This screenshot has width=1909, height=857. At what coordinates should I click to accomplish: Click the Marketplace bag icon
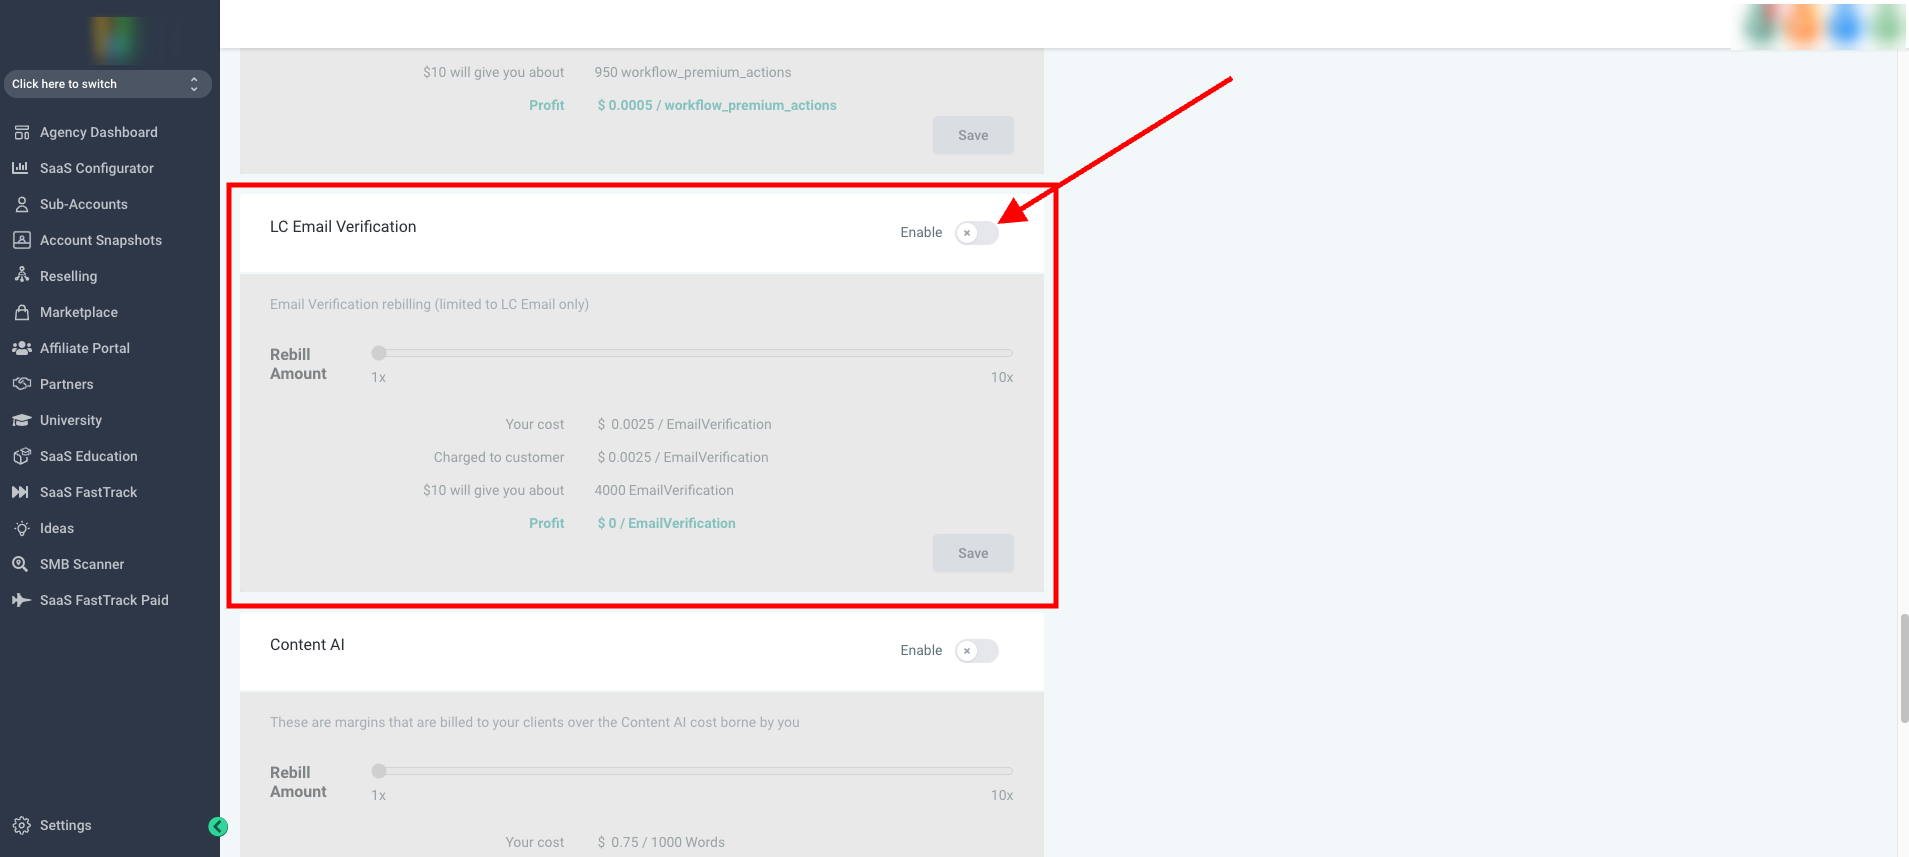tap(21, 312)
